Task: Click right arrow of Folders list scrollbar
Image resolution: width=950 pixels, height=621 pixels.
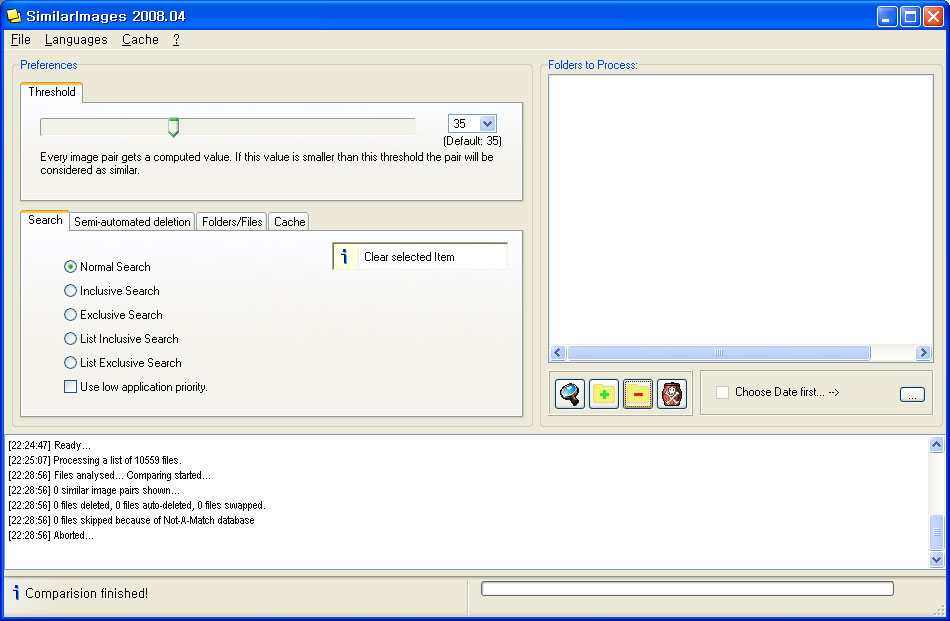Action: tap(923, 353)
